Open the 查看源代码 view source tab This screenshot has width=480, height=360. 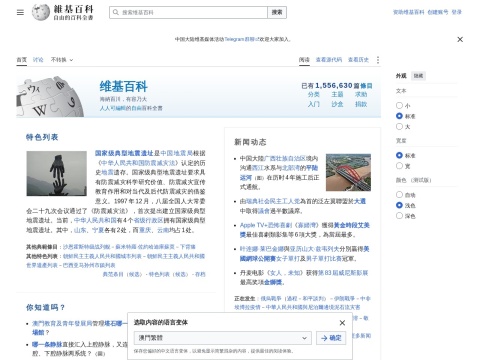pos(329,60)
